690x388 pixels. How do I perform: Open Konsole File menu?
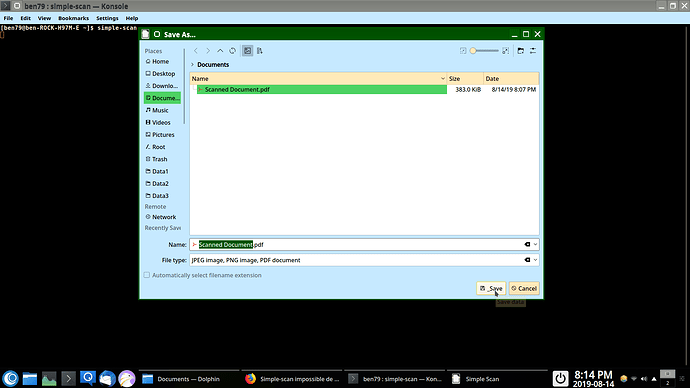(8, 18)
